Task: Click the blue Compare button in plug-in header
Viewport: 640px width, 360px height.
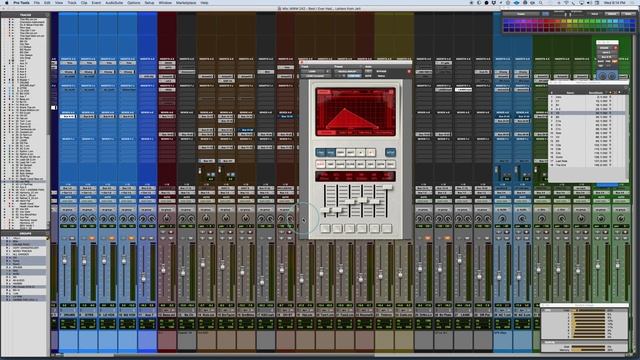Action: point(354,76)
